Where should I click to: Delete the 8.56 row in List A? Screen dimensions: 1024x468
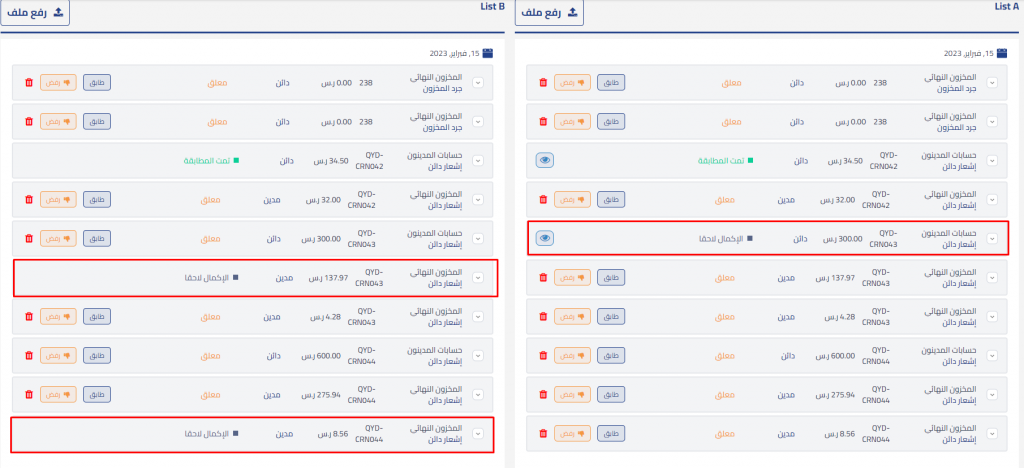(543, 433)
